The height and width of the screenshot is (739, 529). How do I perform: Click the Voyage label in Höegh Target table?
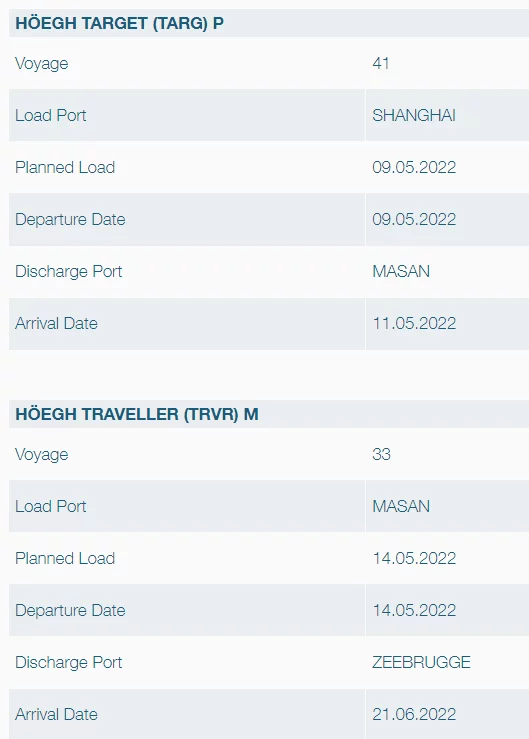41,64
